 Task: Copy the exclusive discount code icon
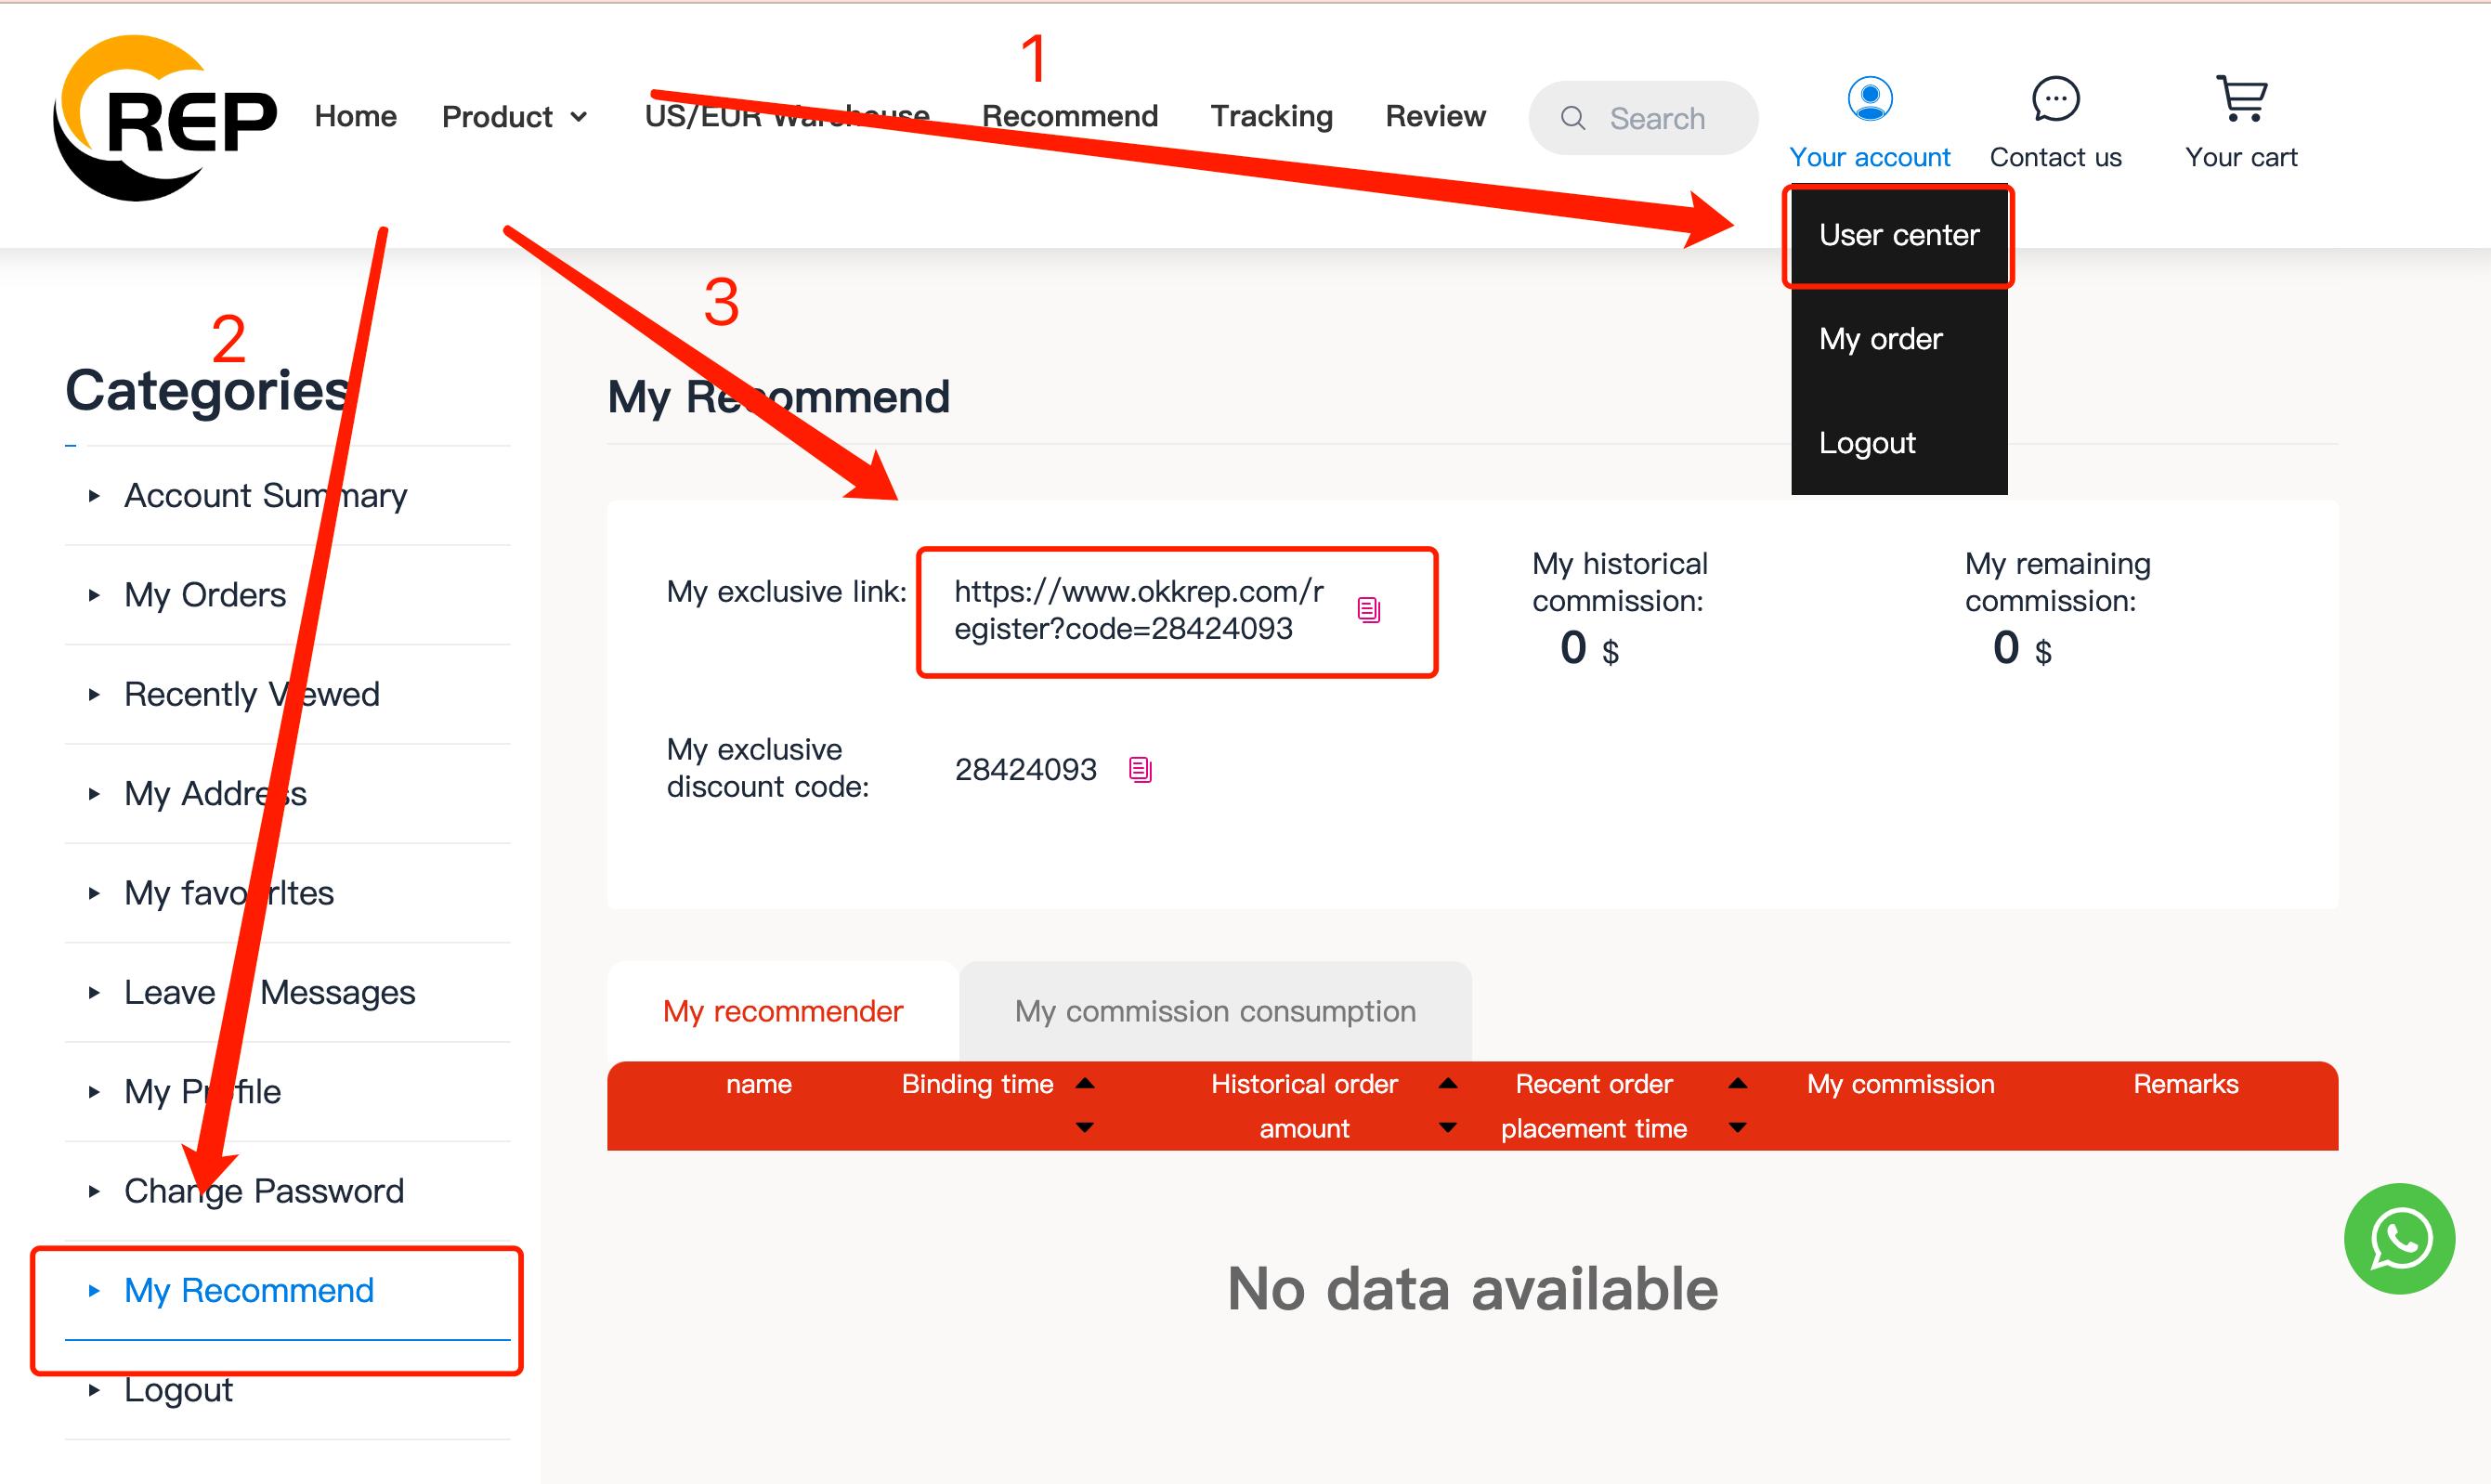coord(1140,769)
